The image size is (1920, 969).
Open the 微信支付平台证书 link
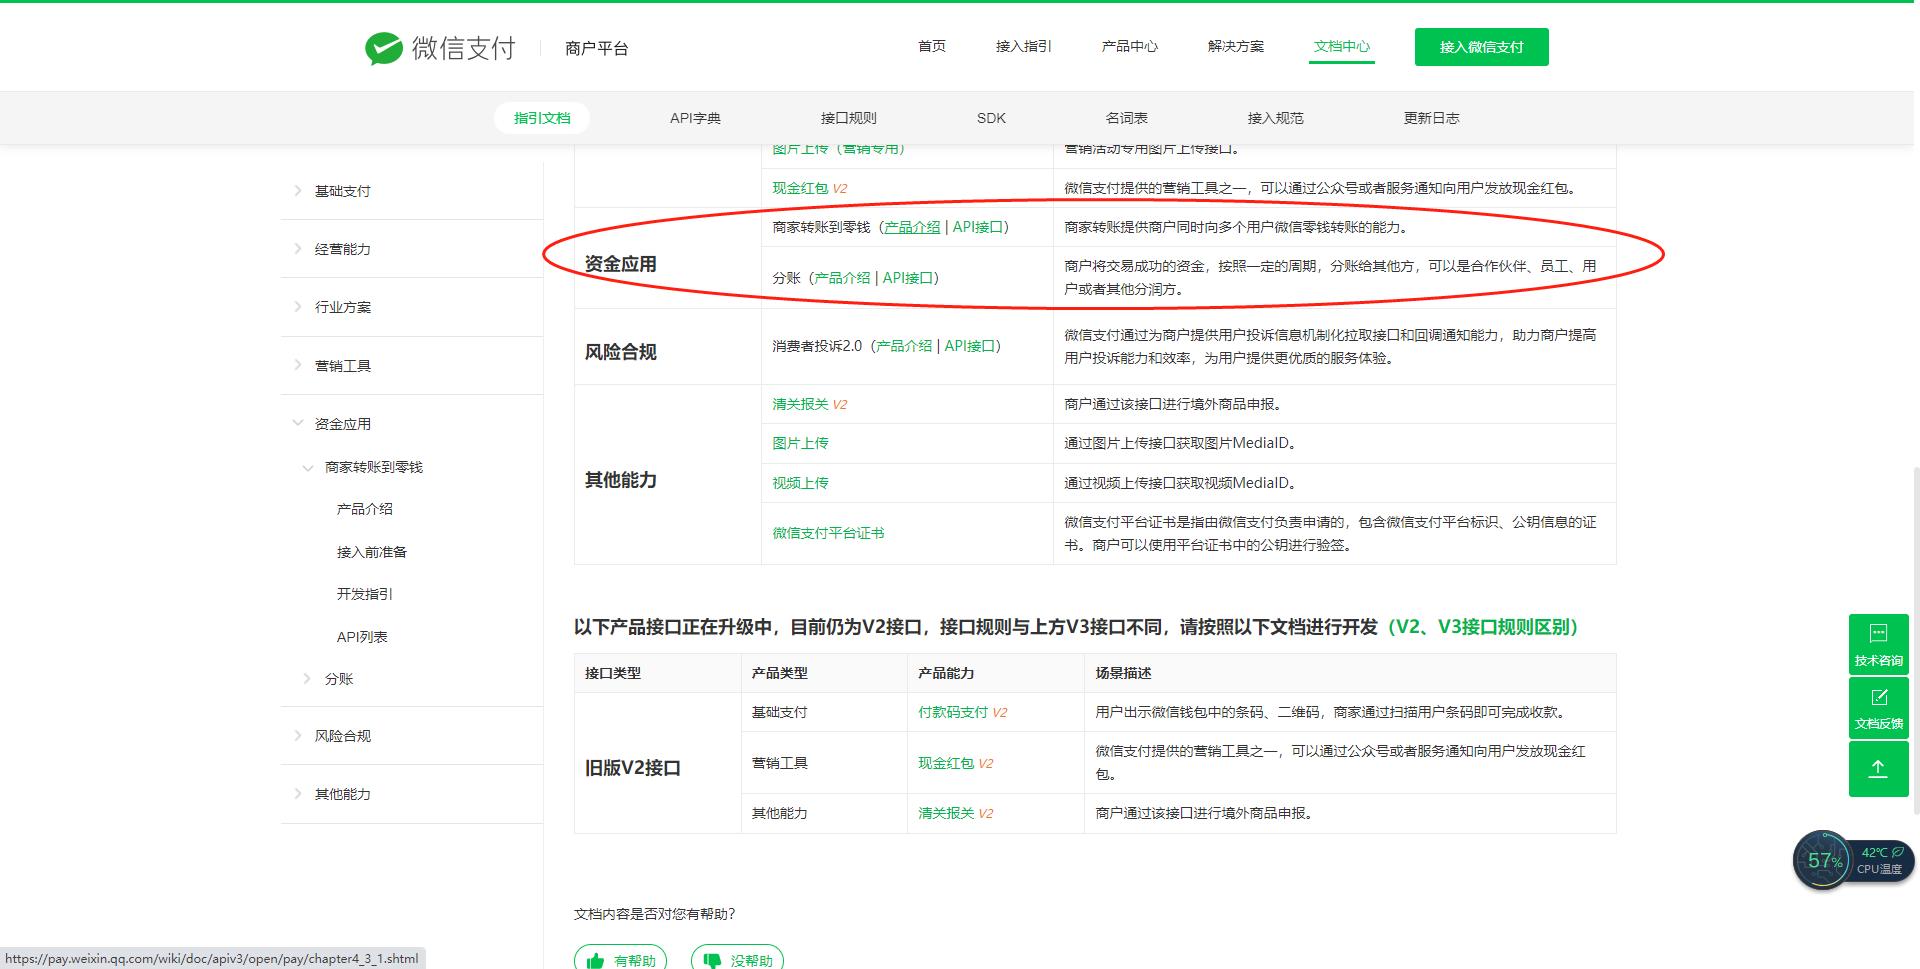[x=828, y=533]
